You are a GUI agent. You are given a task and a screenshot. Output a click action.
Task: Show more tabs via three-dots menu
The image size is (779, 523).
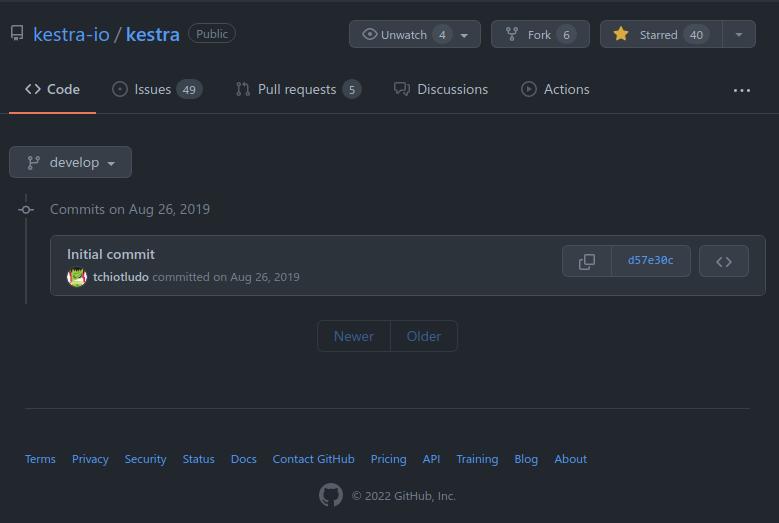(x=742, y=90)
